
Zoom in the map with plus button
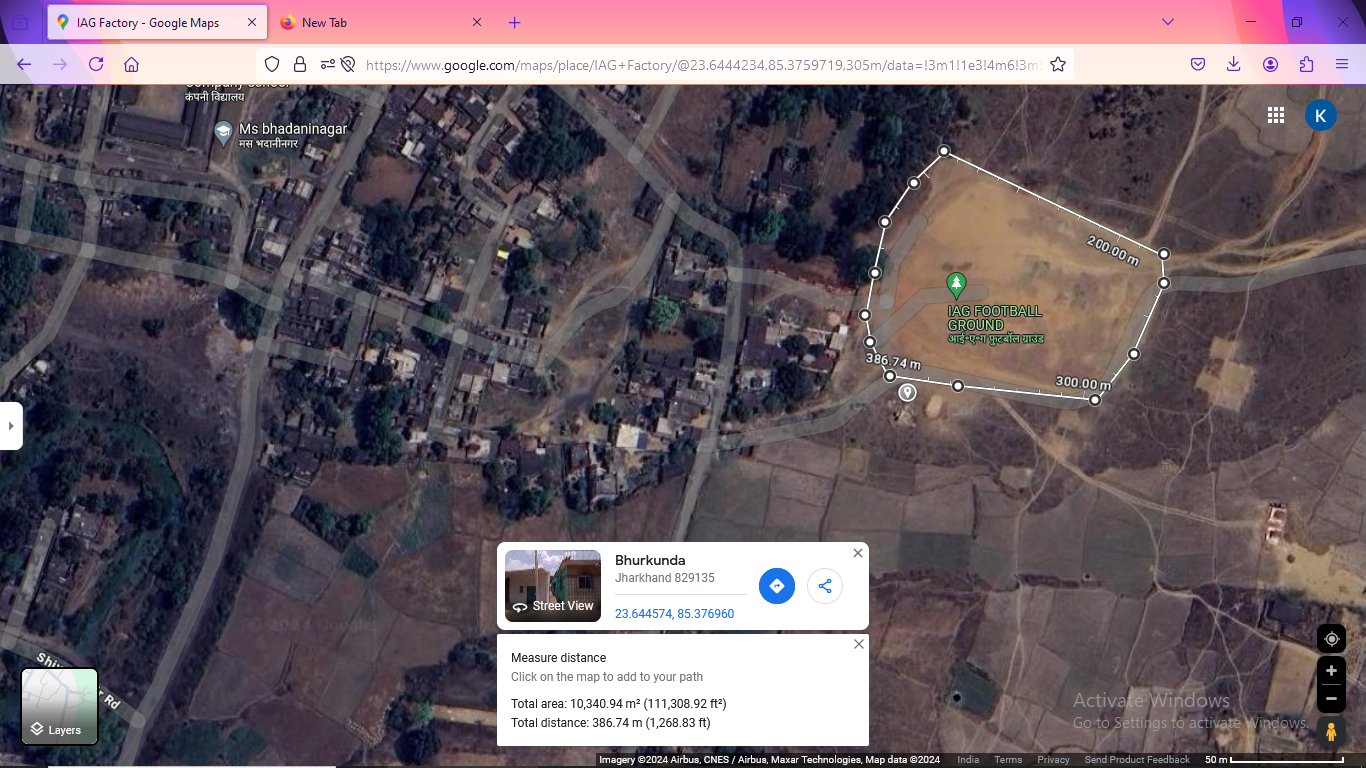(1331, 671)
